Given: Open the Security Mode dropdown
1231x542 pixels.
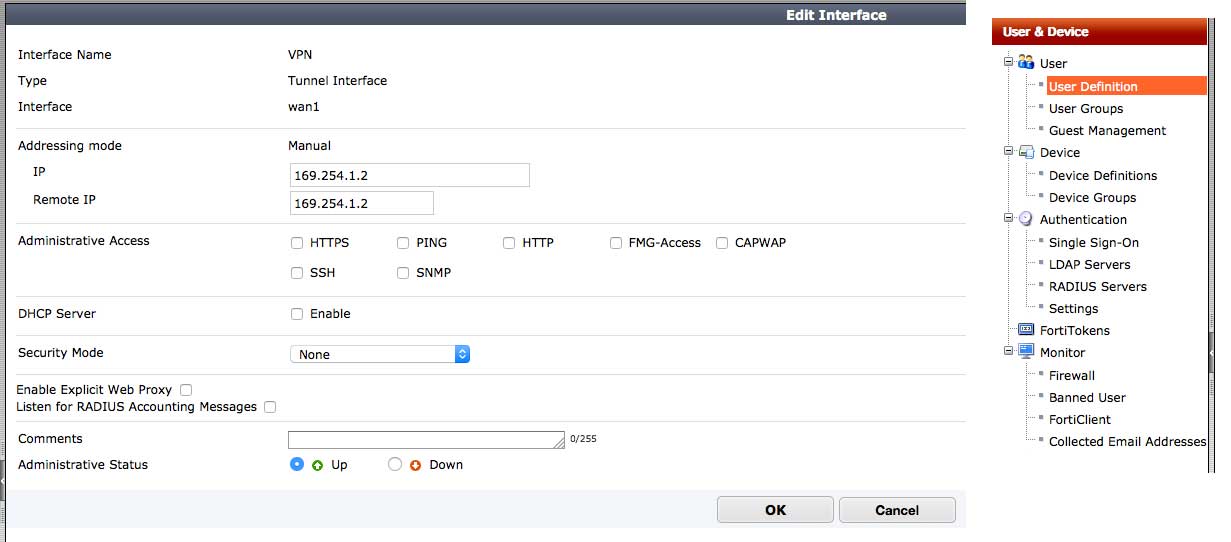Looking at the screenshot, I should click(380, 354).
